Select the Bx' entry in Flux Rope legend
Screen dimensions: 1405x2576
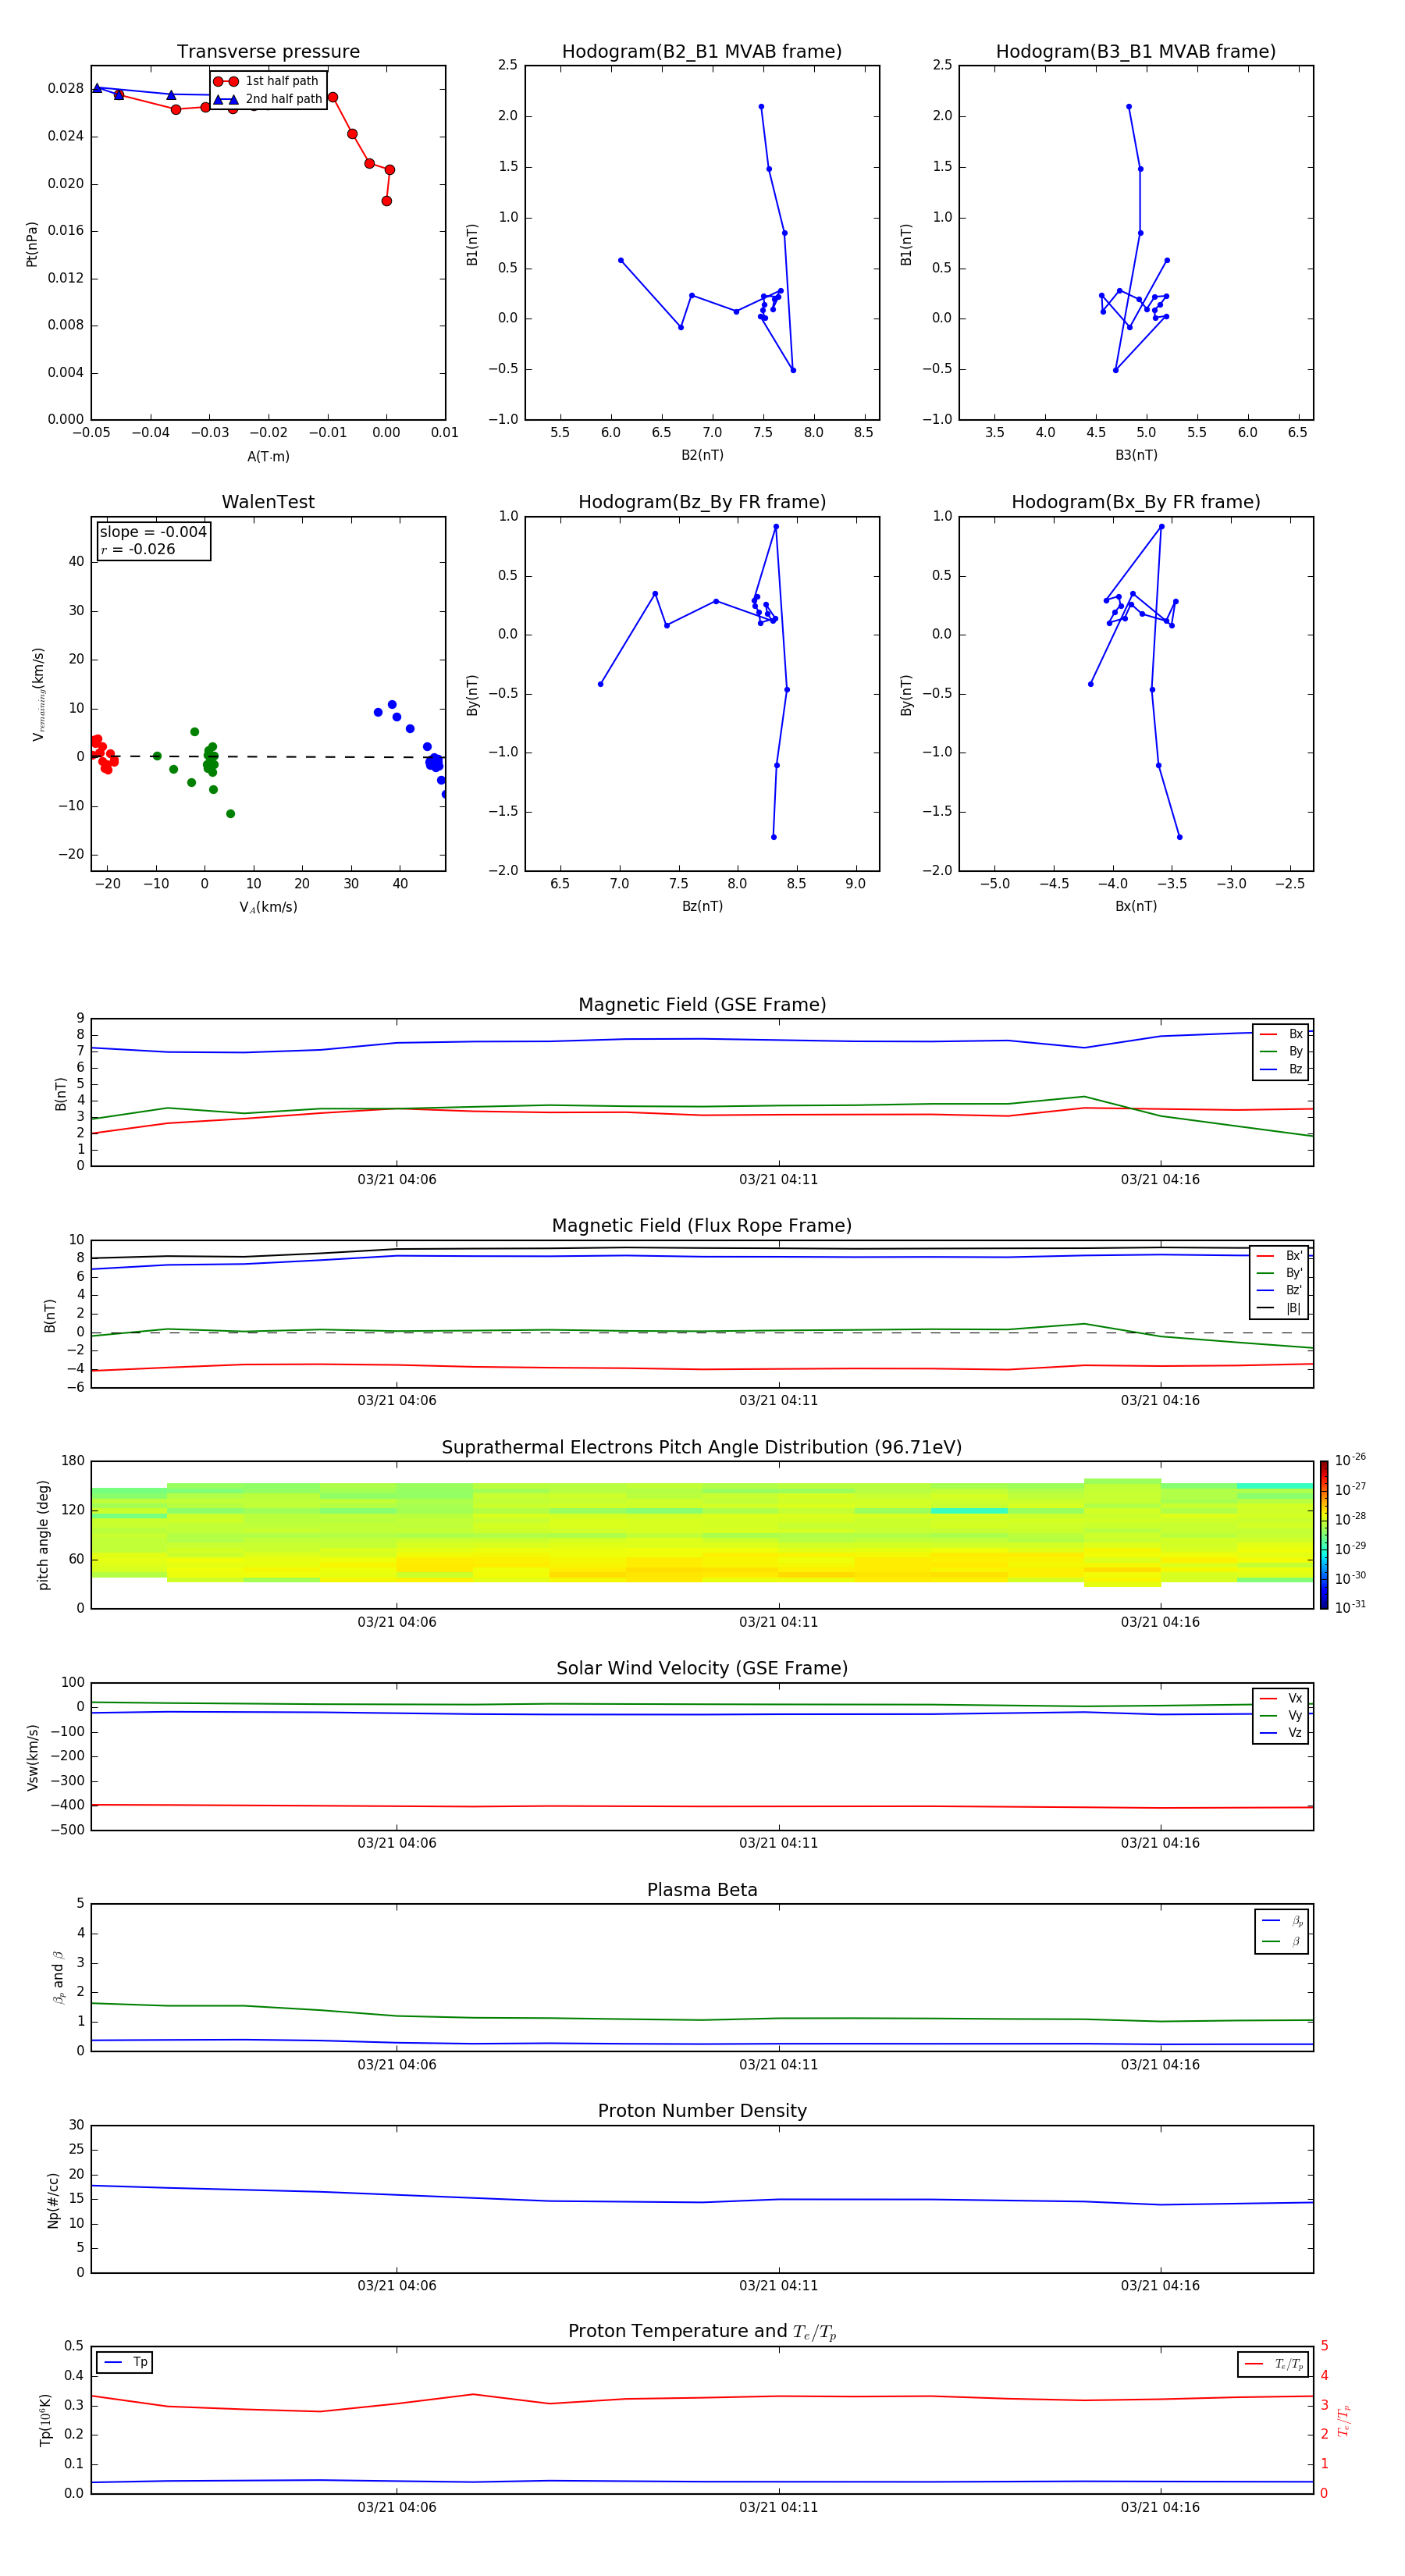click(1280, 1256)
